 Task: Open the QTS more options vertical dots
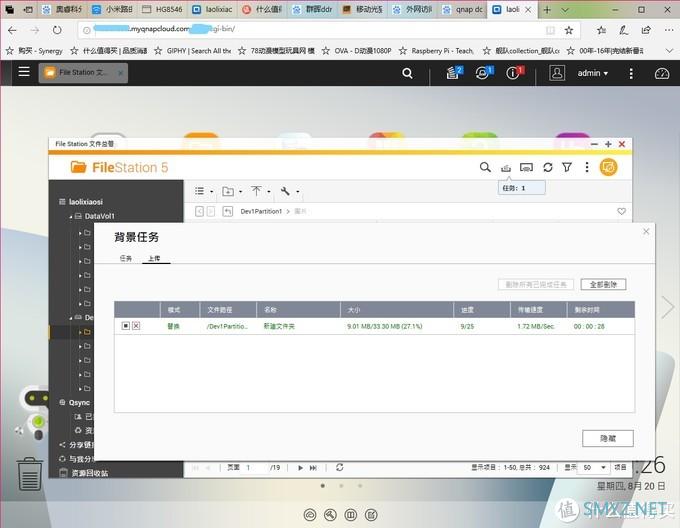tap(631, 73)
